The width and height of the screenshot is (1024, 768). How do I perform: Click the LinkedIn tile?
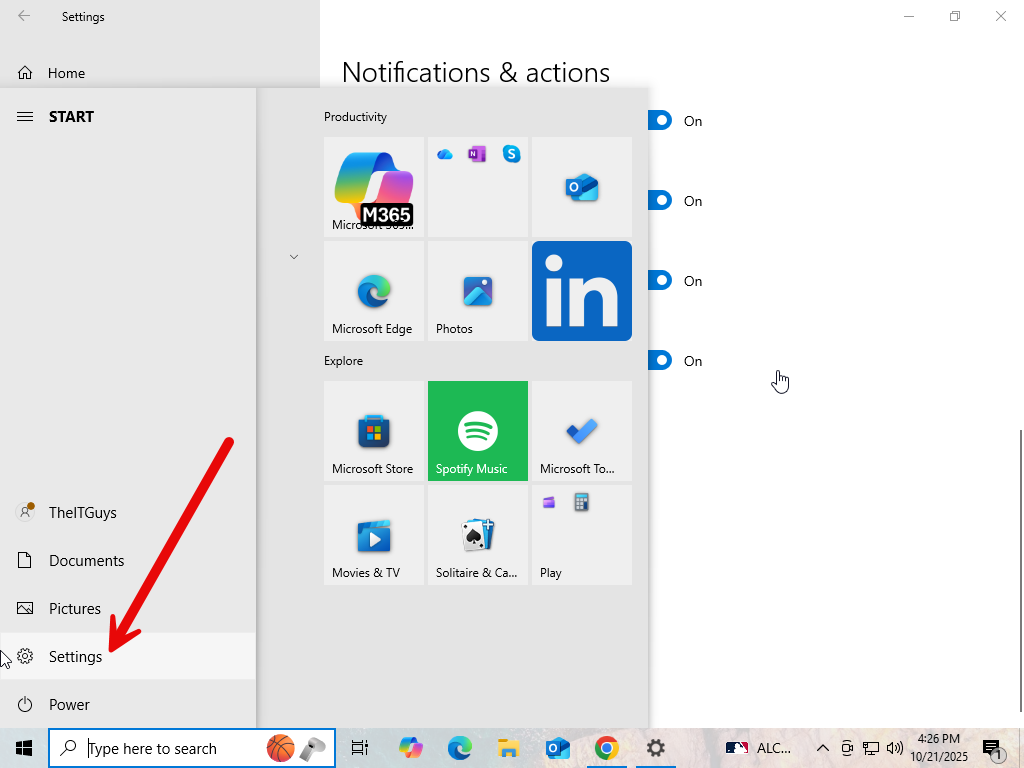pyautogui.click(x=582, y=291)
